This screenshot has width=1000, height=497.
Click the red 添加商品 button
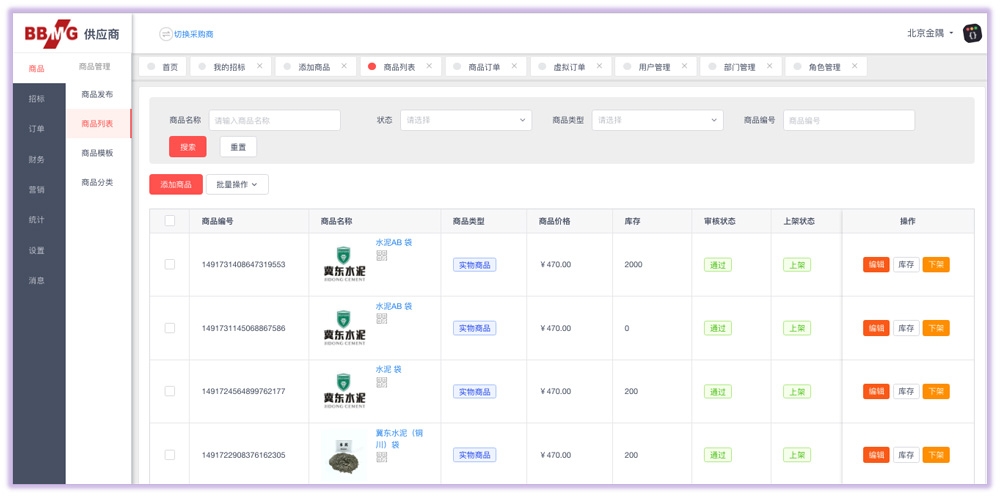[x=176, y=184]
